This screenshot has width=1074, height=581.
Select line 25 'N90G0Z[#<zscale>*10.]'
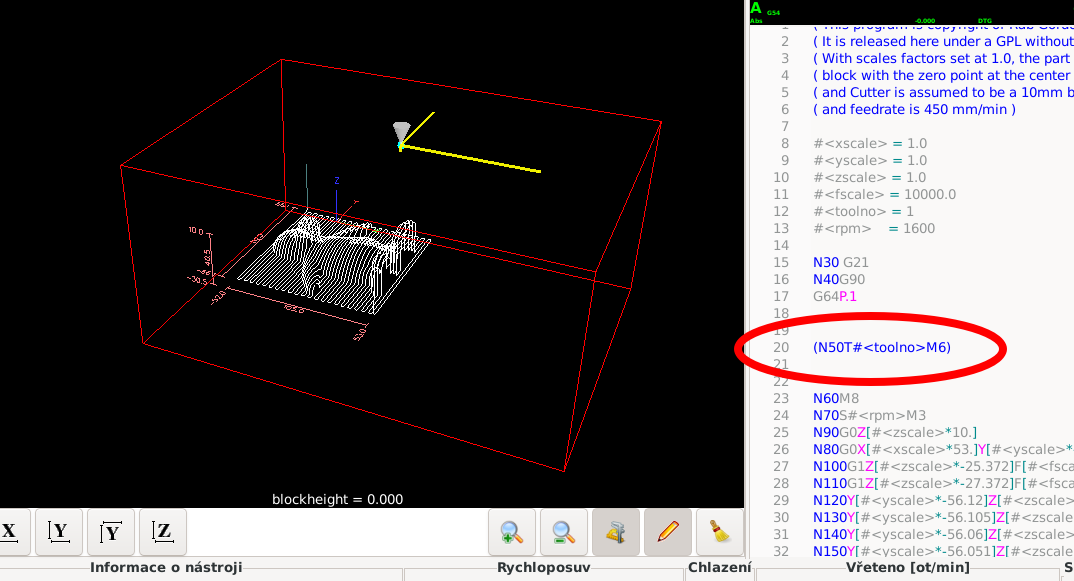point(895,433)
